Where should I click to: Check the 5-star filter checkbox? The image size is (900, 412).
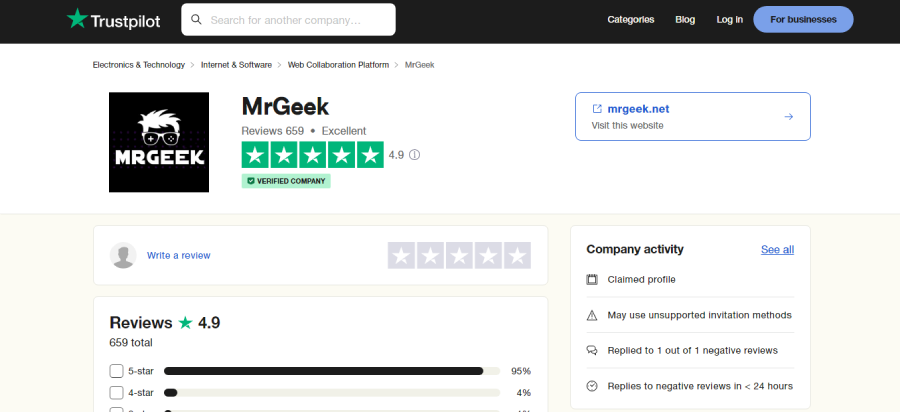pos(117,371)
